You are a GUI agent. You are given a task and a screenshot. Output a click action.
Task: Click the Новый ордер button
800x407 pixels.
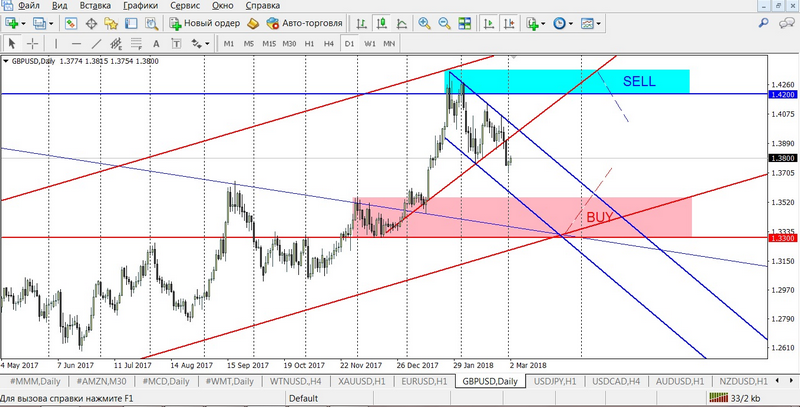pyautogui.click(x=203, y=23)
